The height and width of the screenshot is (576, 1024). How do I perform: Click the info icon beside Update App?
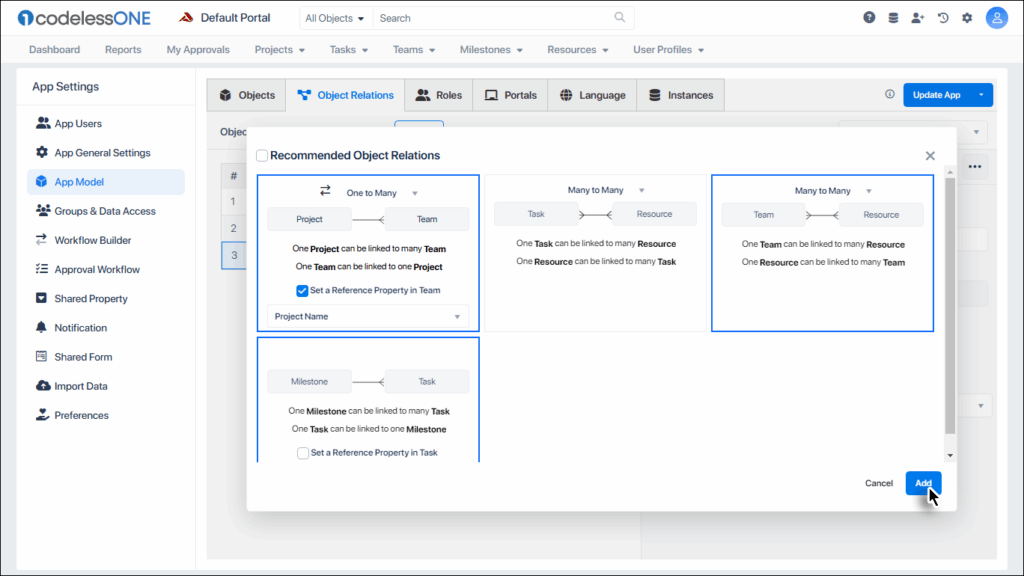(x=890, y=95)
